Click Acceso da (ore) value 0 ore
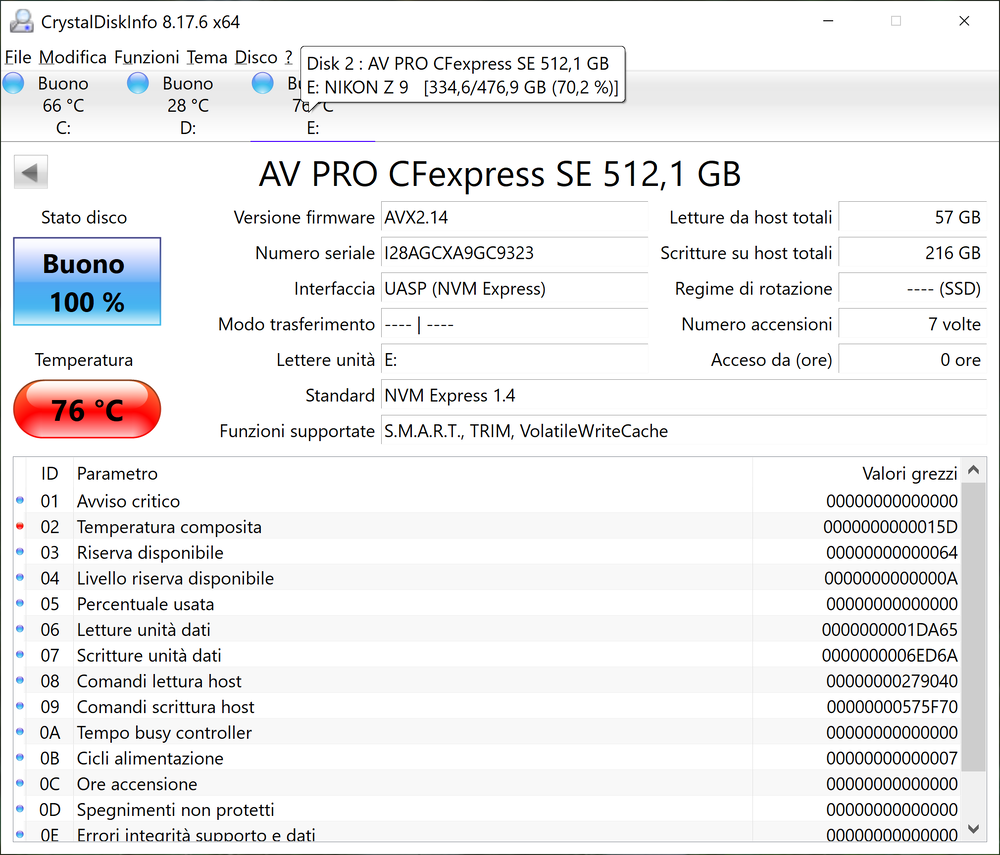Viewport: 1000px width, 855px height. pos(913,360)
